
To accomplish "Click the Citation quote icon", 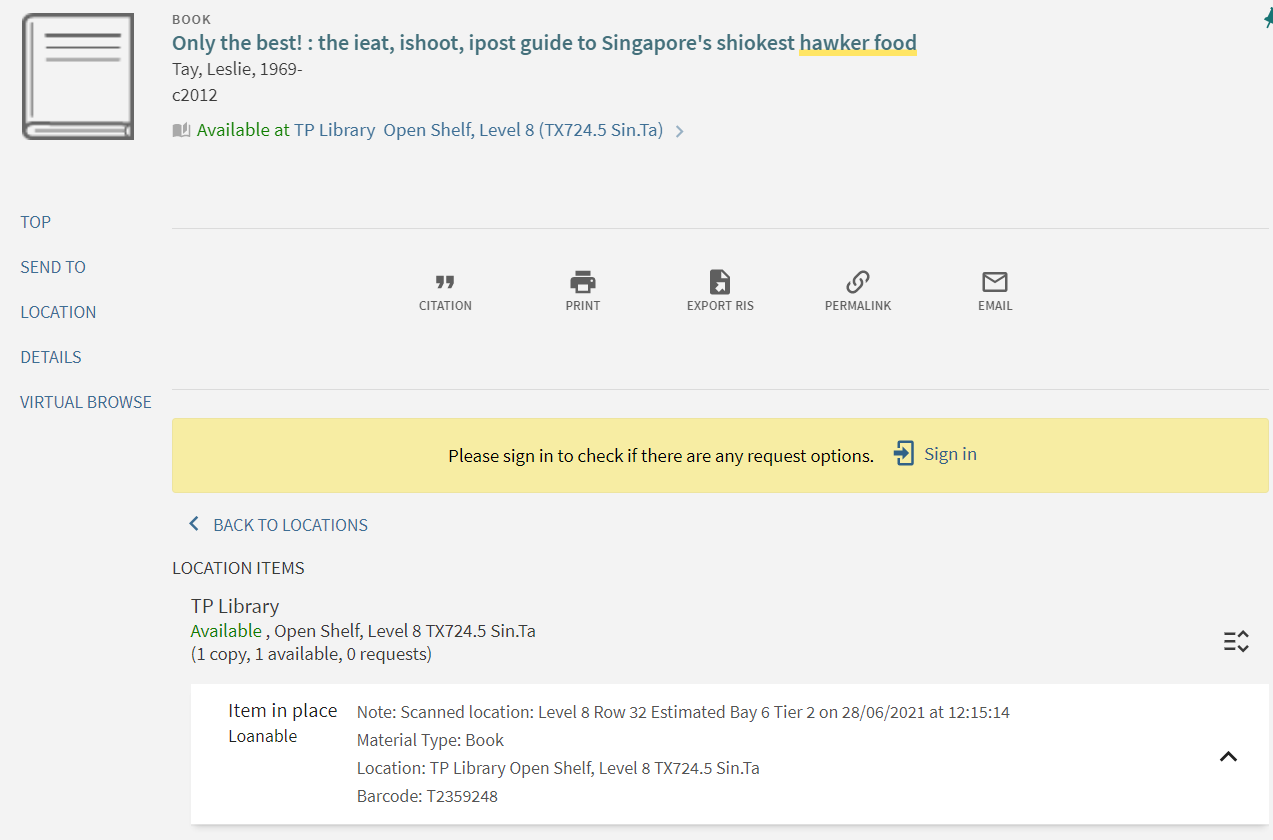I will (445, 282).
